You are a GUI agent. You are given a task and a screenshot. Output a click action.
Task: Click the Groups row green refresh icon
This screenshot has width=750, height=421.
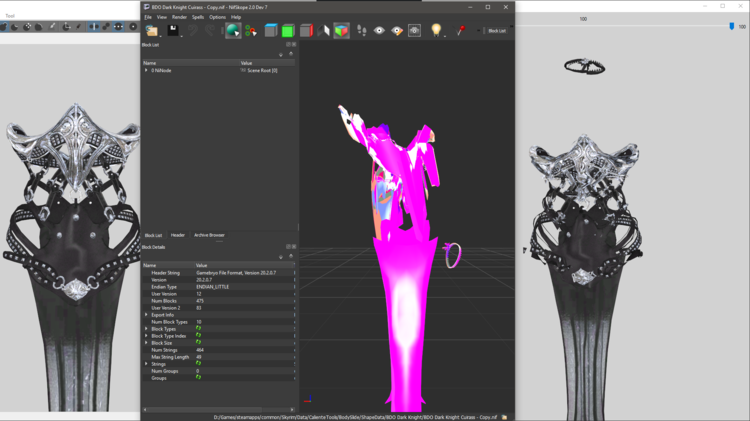(x=198, y=377)
